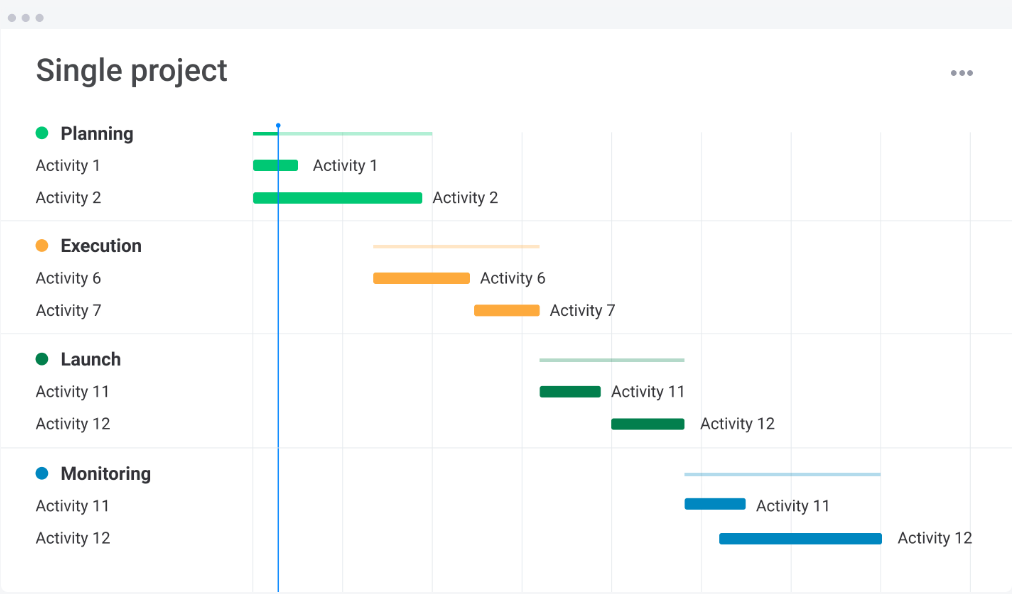
Task: Click the Planning group green status dot
Action: [x=40, y=133]
